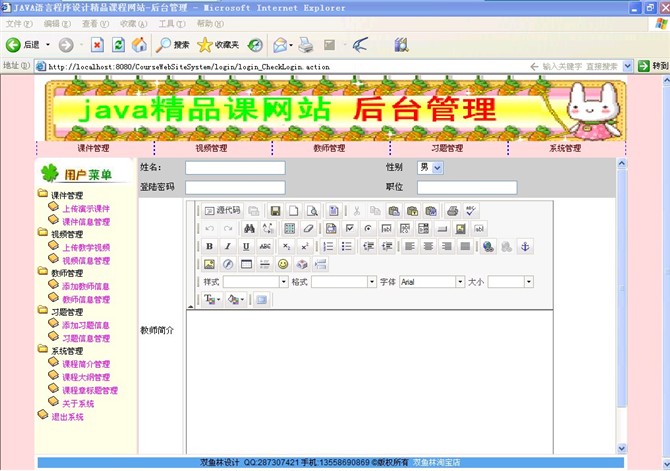Click the Increase Indent icon
The image size is (670, 471).
(x=387, y=247)
